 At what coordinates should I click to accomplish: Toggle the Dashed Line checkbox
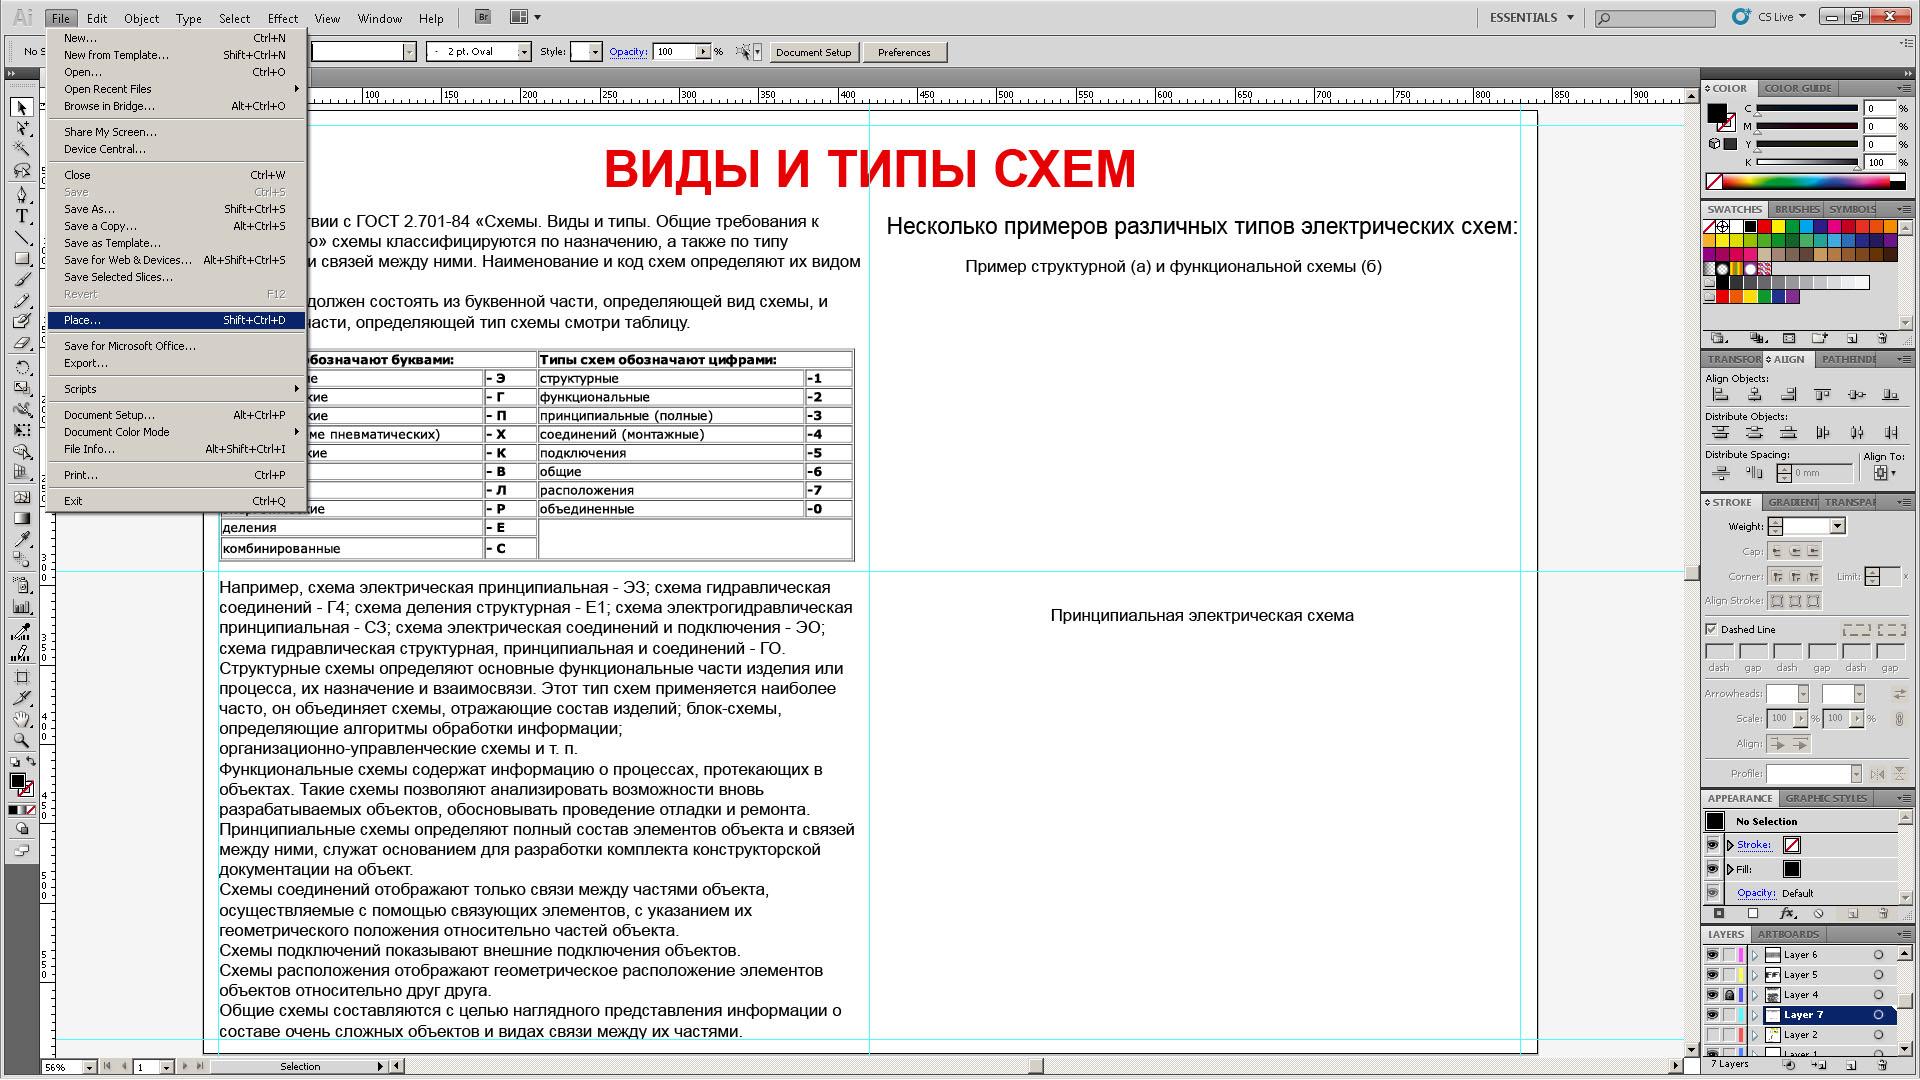(1712, 629)
